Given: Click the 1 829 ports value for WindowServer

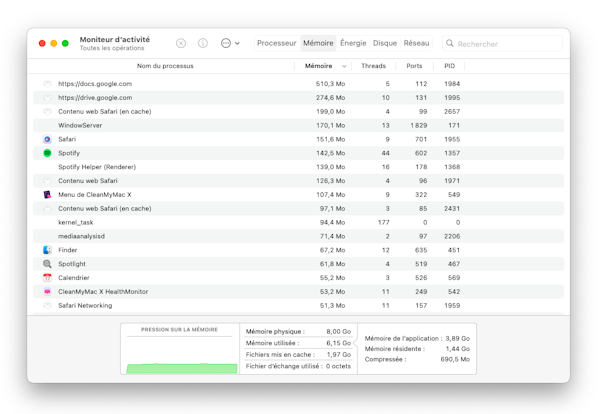Looking at the screenshot, I should point(419,125).
